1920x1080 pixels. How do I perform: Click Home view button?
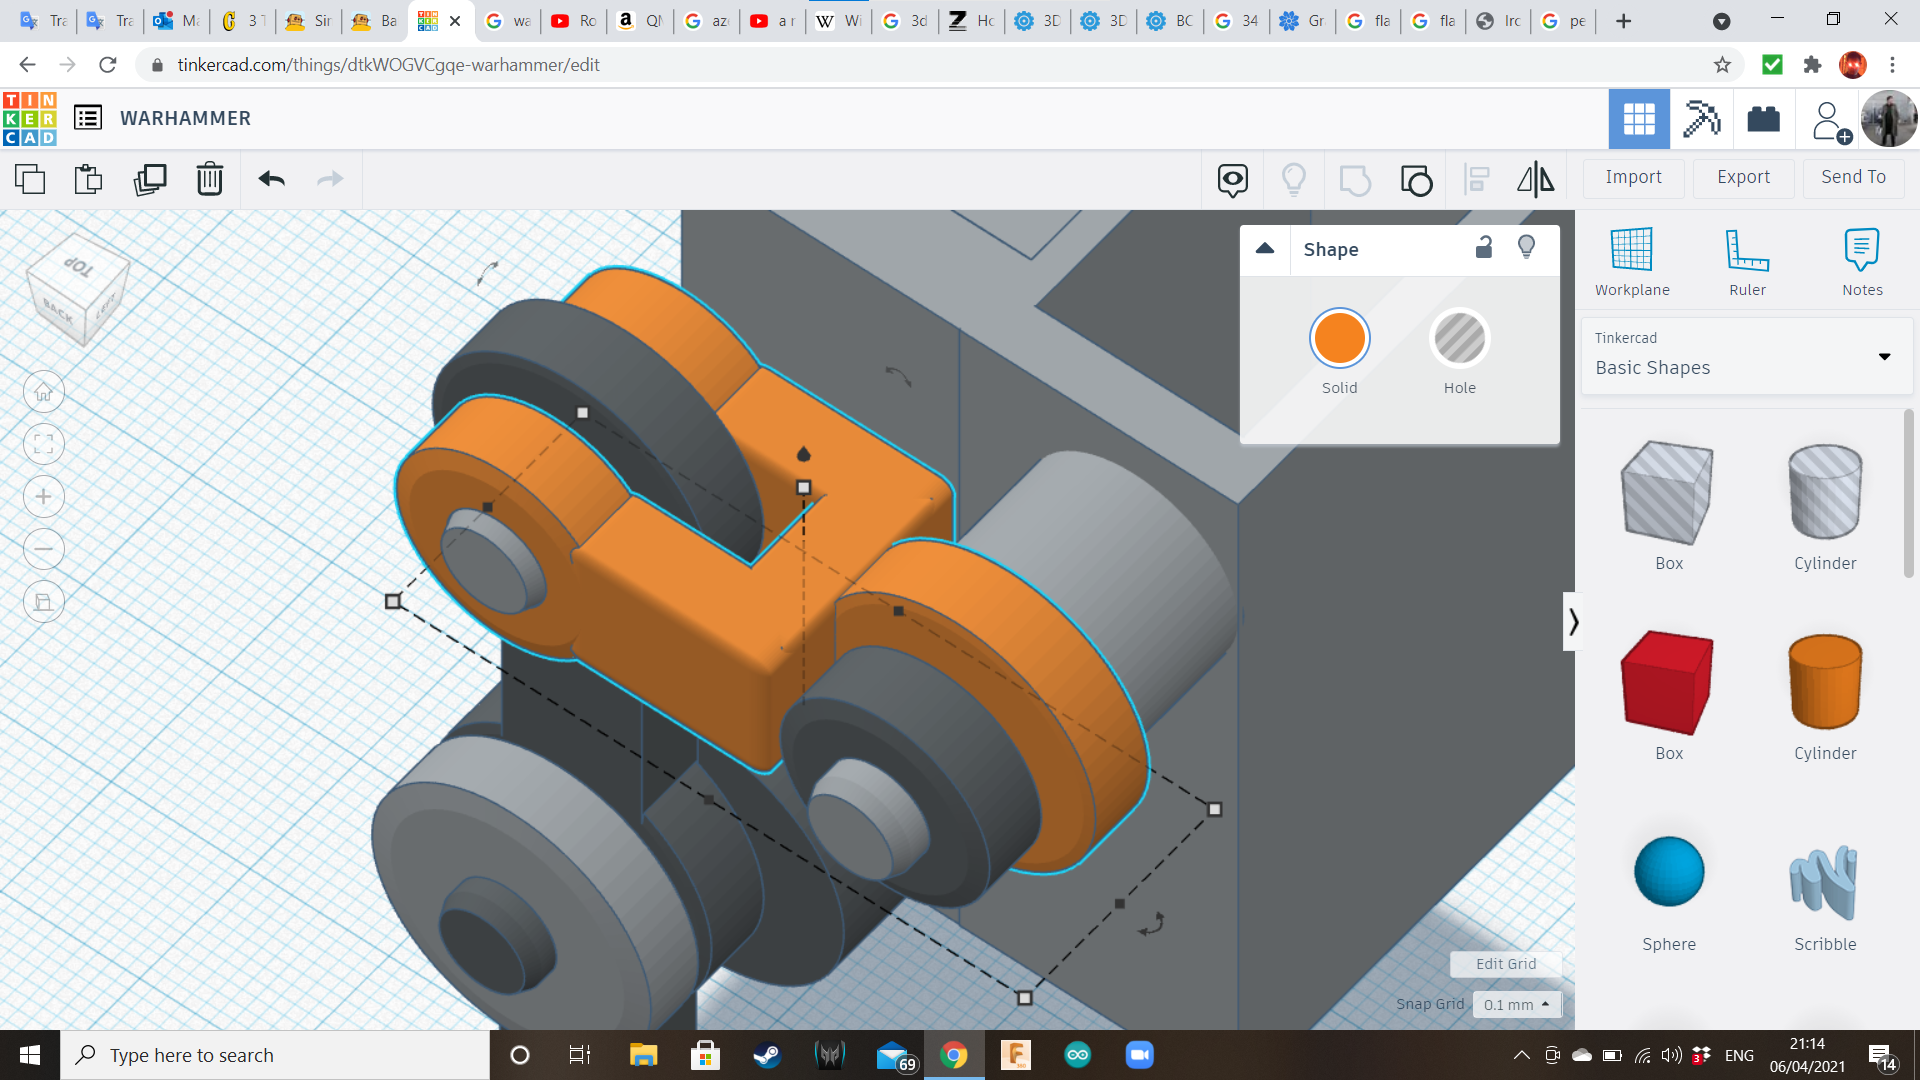point(44,392)
